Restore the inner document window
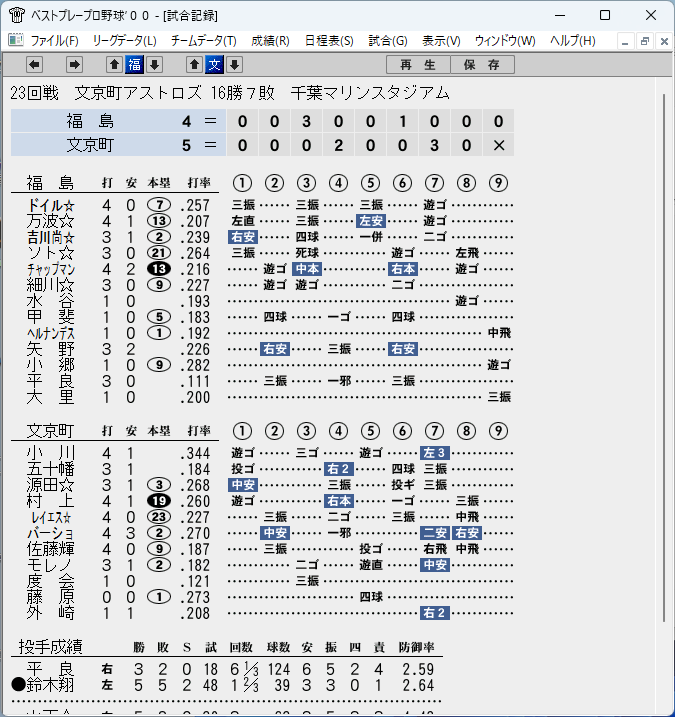Image resolution: width=675 pixels, height=717 pixels. click(644, 41)
